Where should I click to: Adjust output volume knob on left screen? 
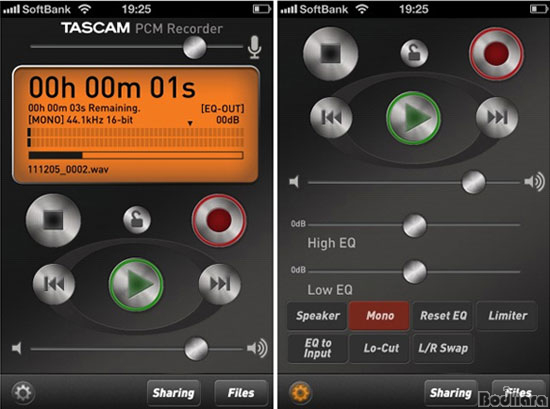point(196,349)
